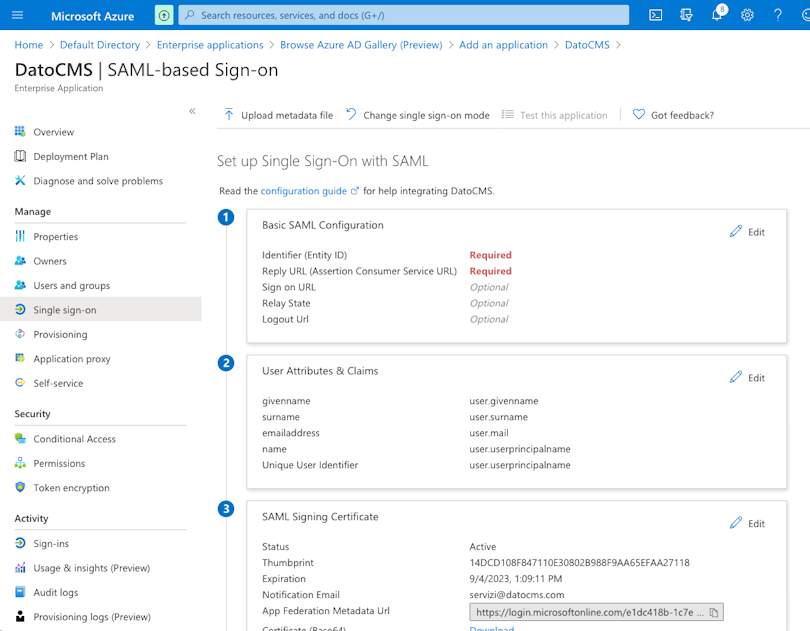Open notifications bell icon
810x631 pixels.
click(718, 14)
